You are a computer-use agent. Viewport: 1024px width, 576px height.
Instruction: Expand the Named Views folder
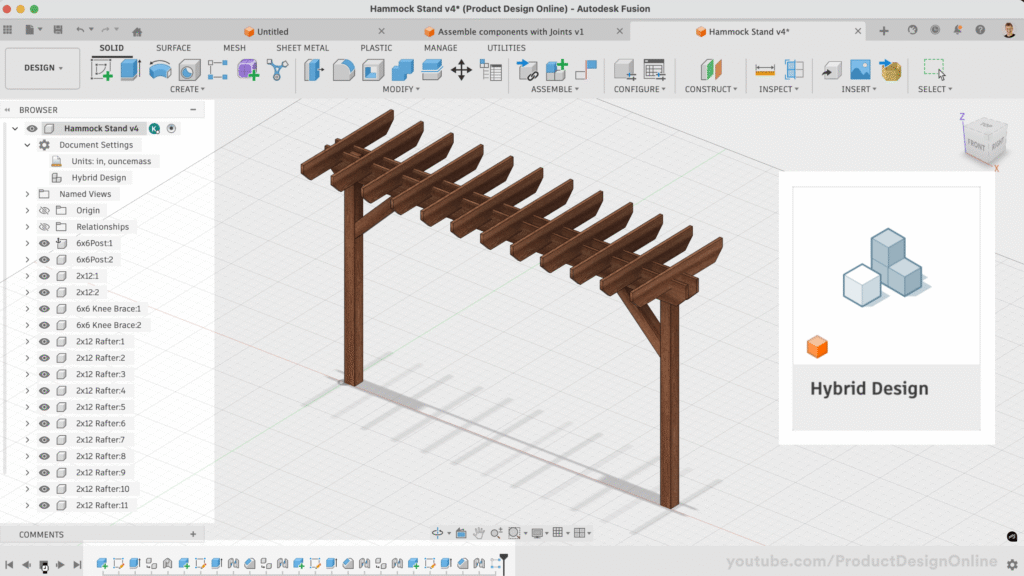(27, 194)
